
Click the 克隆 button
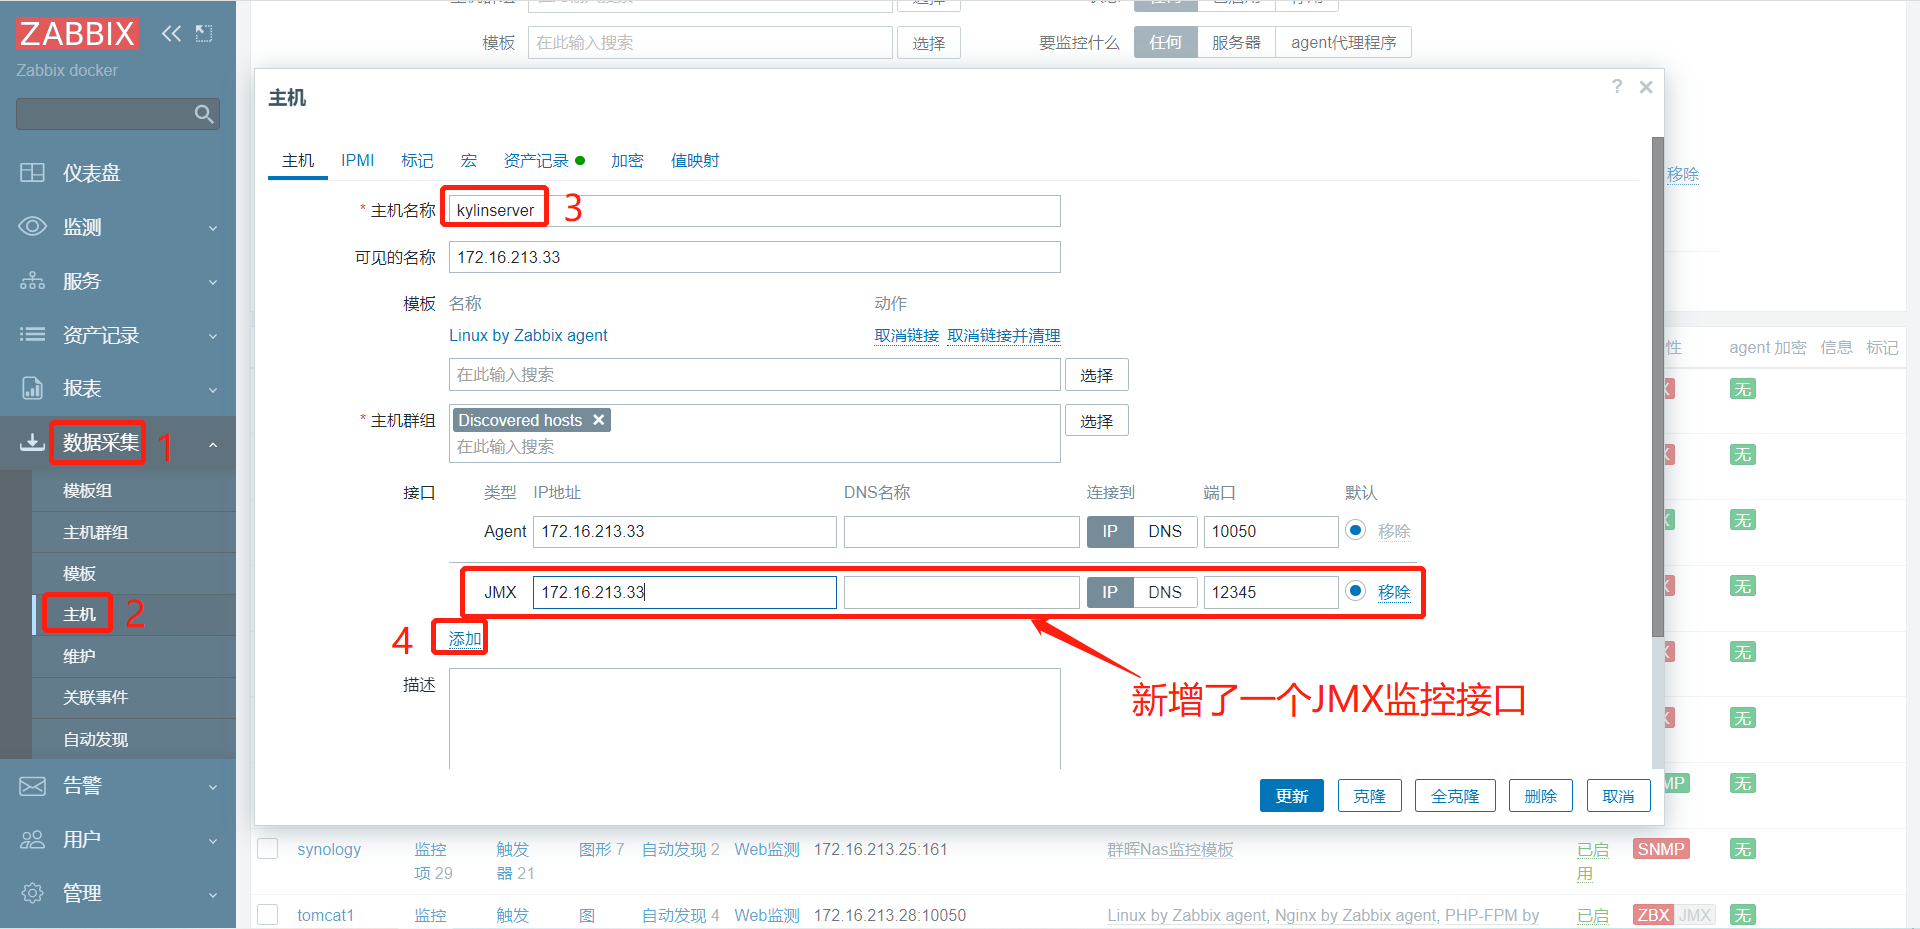point(1369,796)
